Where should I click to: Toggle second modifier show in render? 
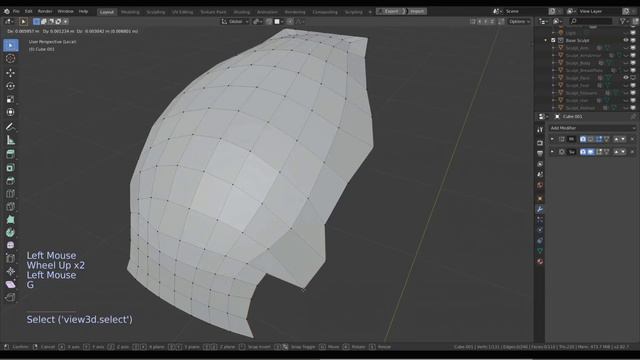pyautogui.click(x=583, y=152)
